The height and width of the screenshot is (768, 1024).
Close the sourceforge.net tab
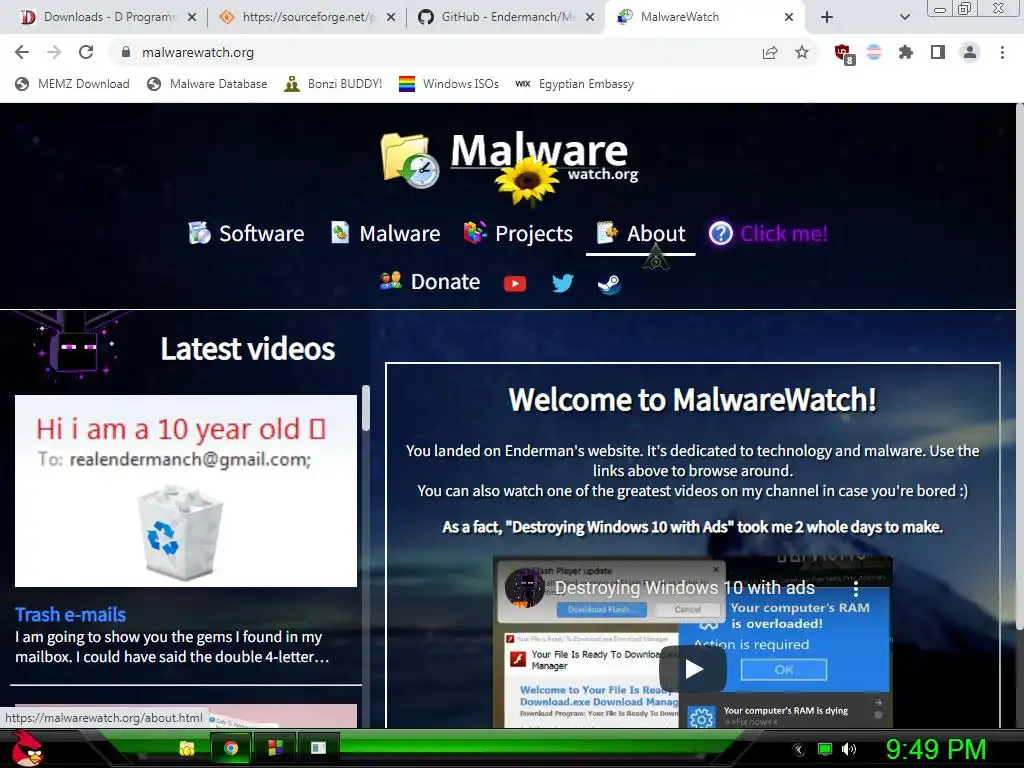coord(391,17)
